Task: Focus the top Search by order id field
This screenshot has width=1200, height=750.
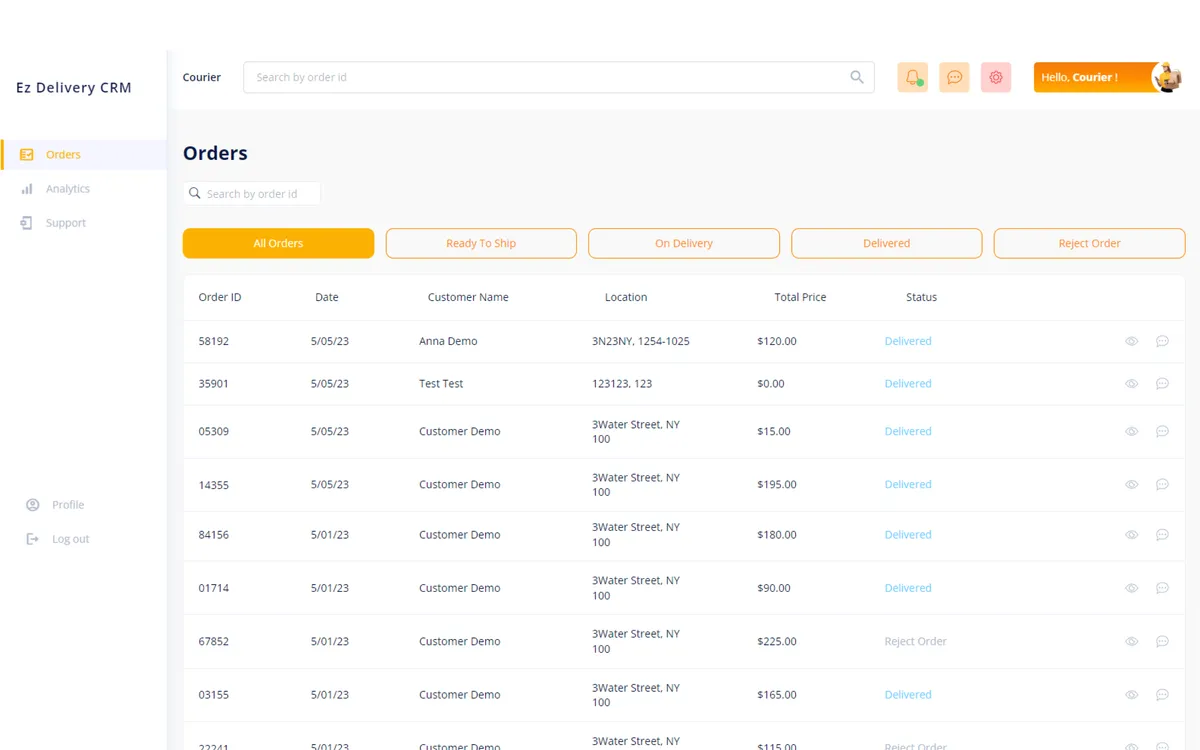Action: pyautogui.click(x=558, y=77)
